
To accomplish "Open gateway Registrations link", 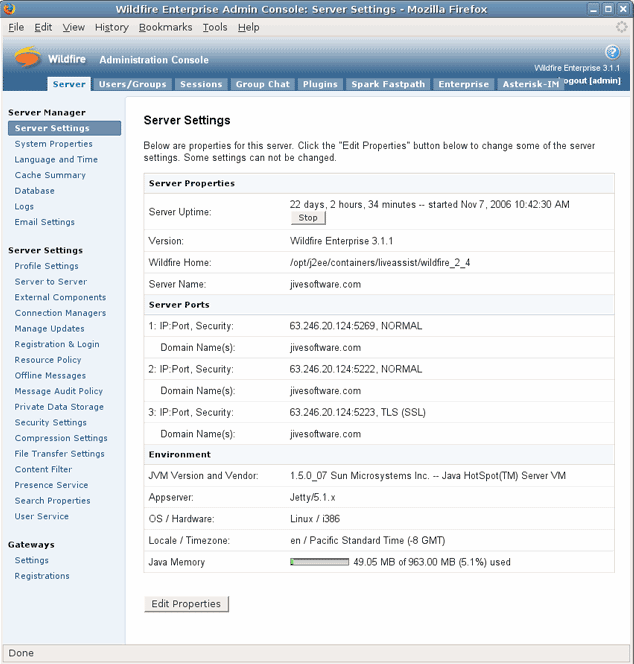I will [42, 576].
